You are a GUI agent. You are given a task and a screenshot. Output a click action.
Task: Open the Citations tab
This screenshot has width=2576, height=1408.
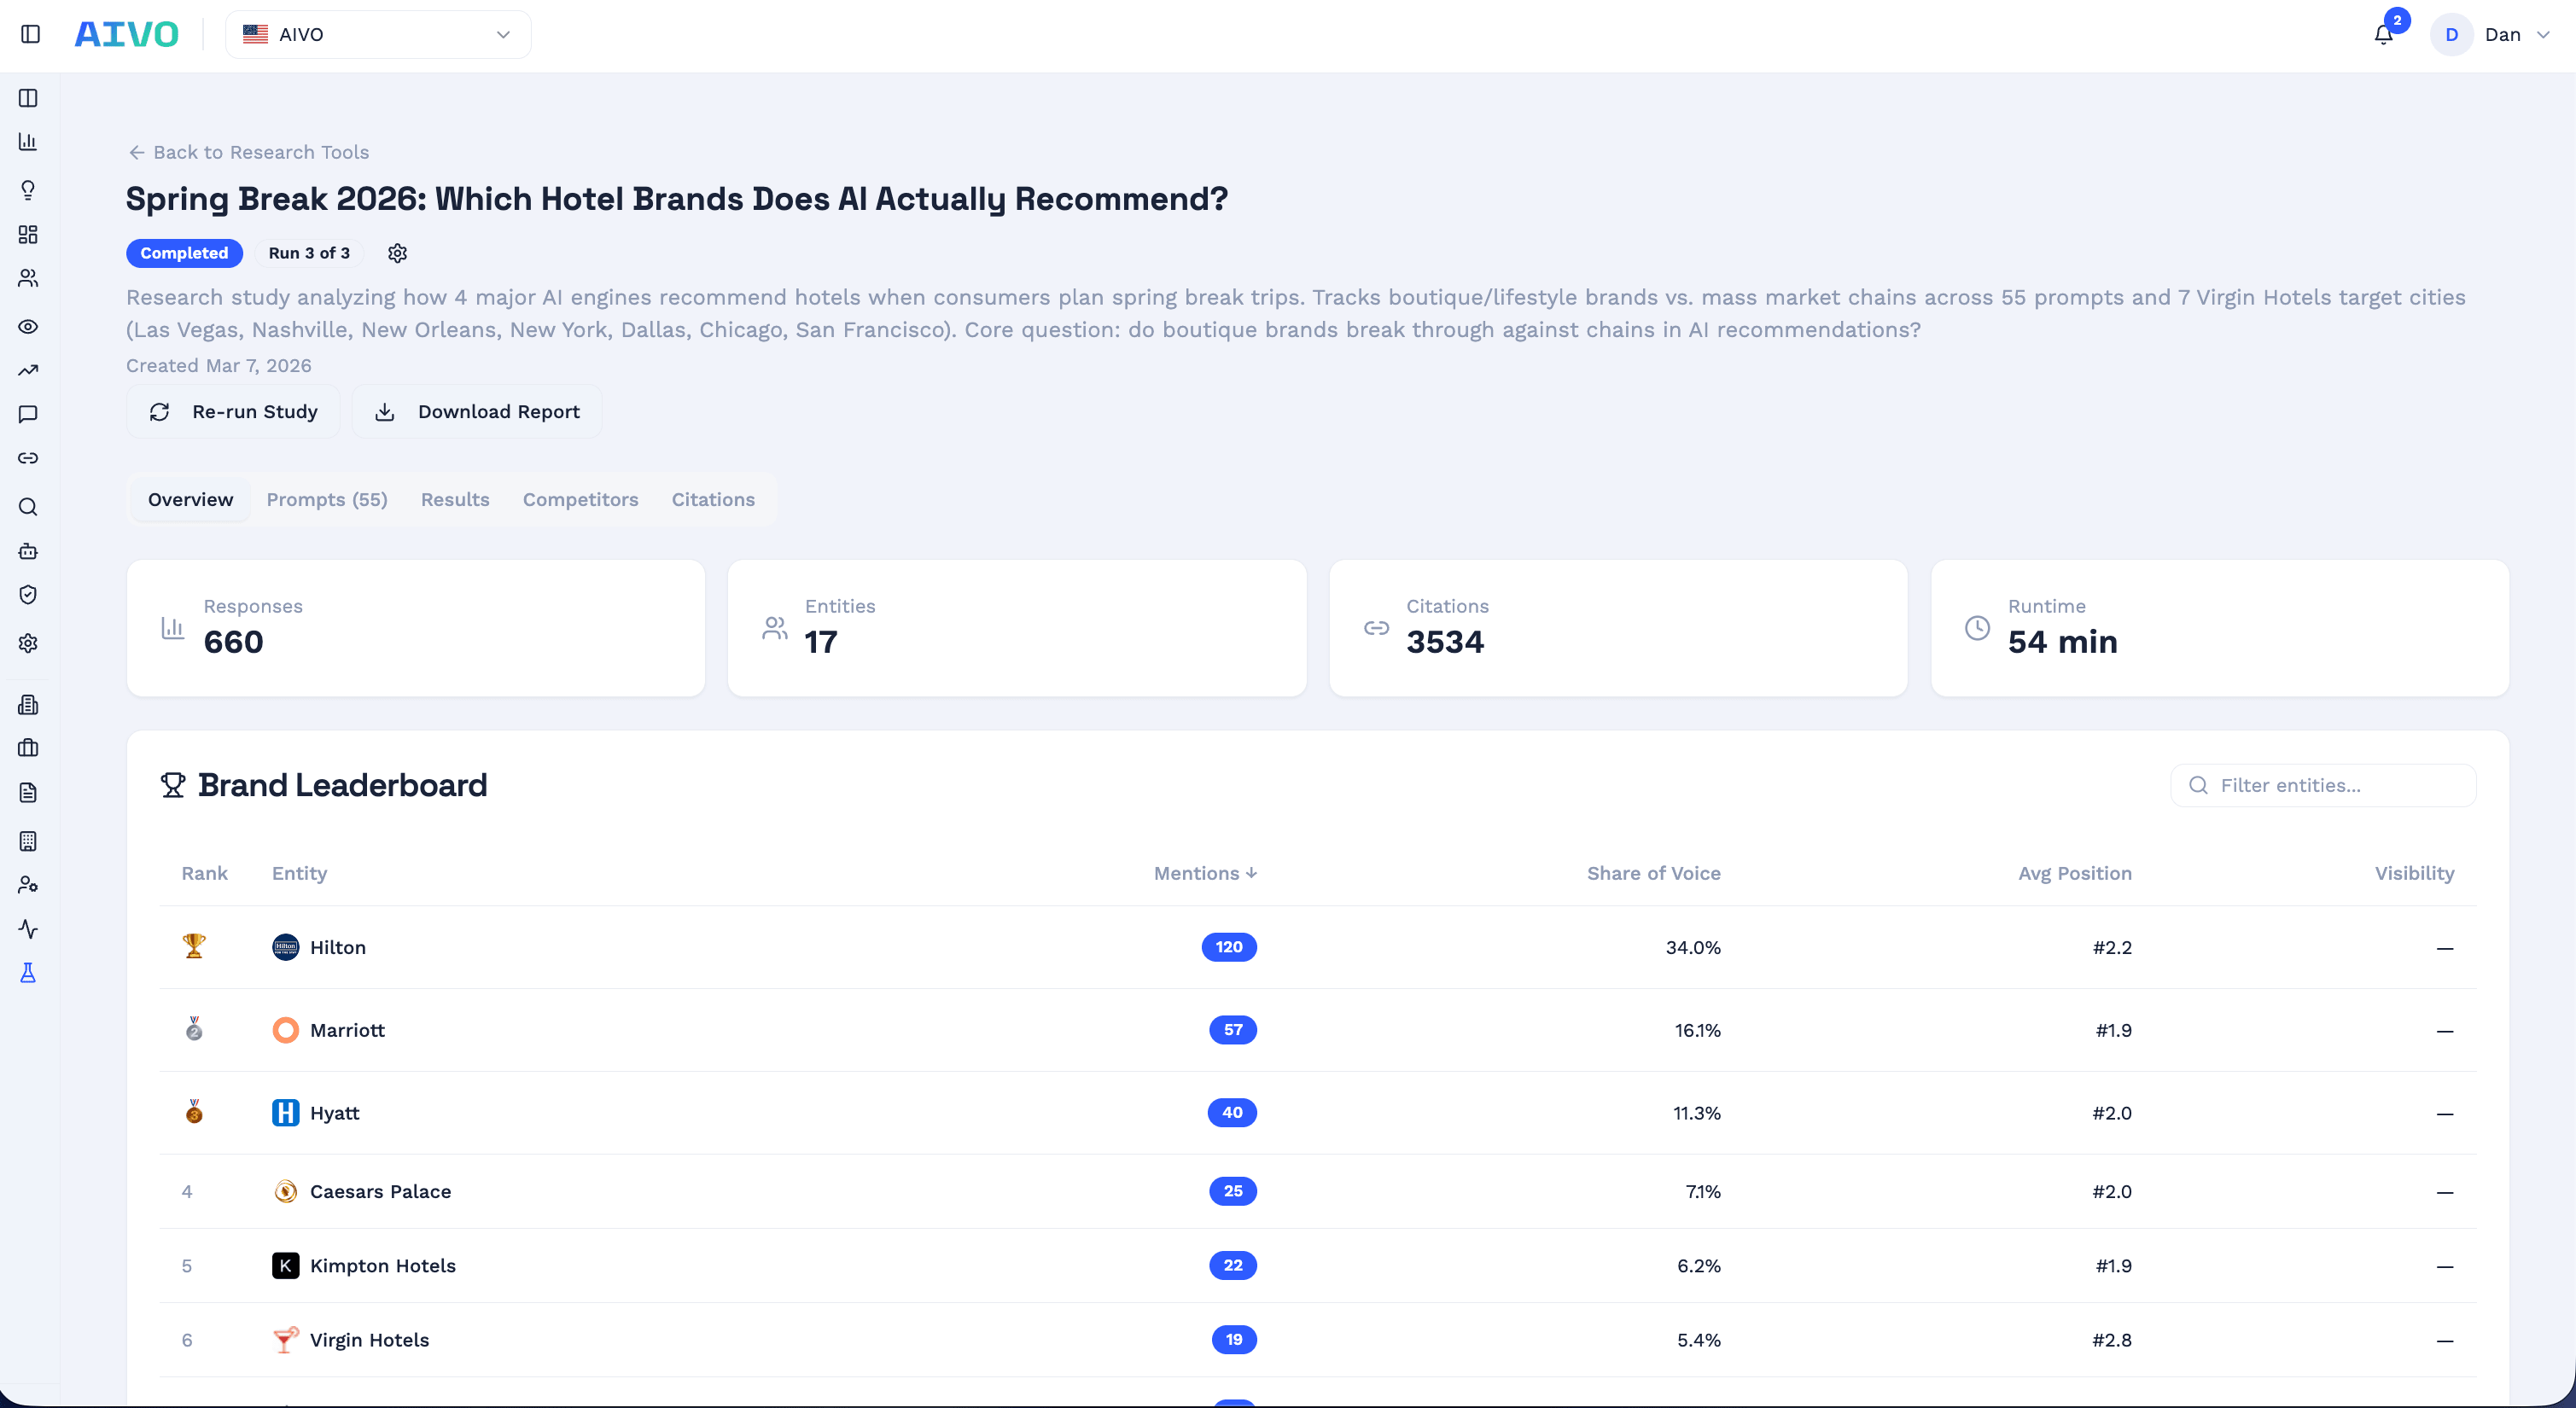click(713, 499)
